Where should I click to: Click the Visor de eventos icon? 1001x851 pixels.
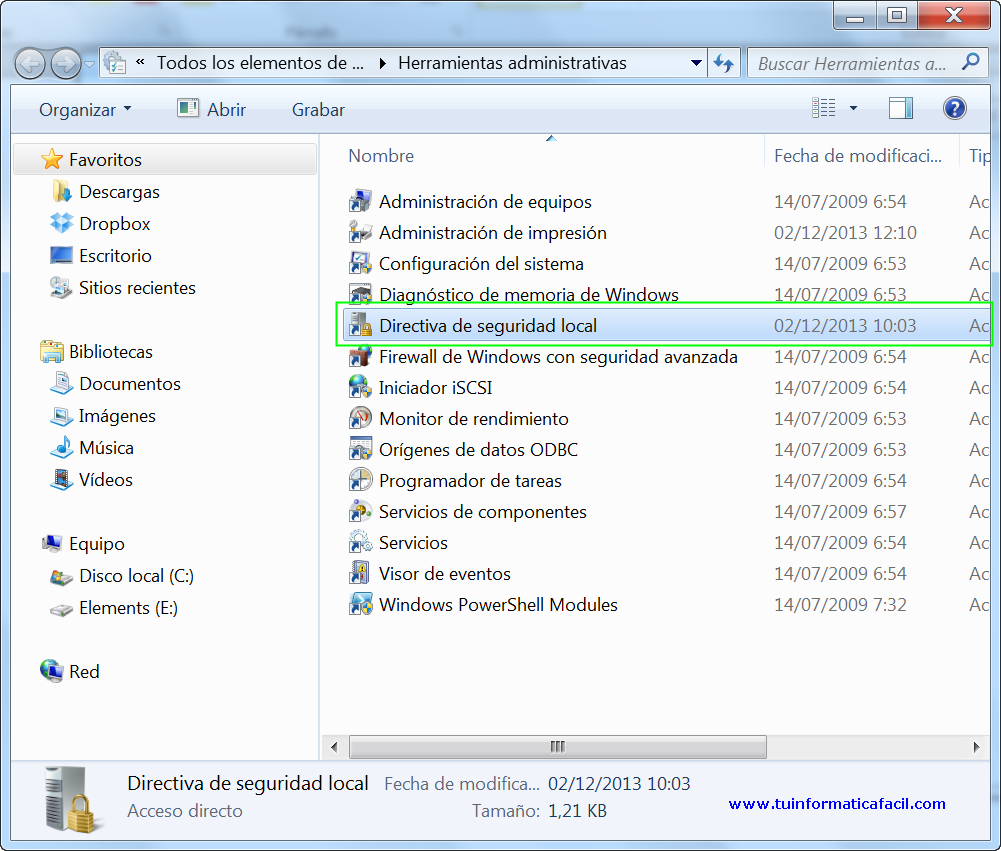point(360,573)
